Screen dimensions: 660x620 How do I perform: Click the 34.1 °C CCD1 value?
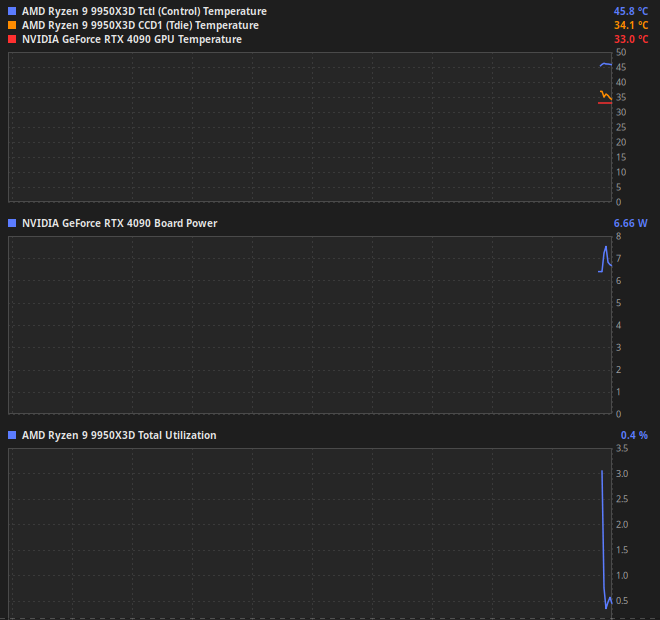point(631,25)
